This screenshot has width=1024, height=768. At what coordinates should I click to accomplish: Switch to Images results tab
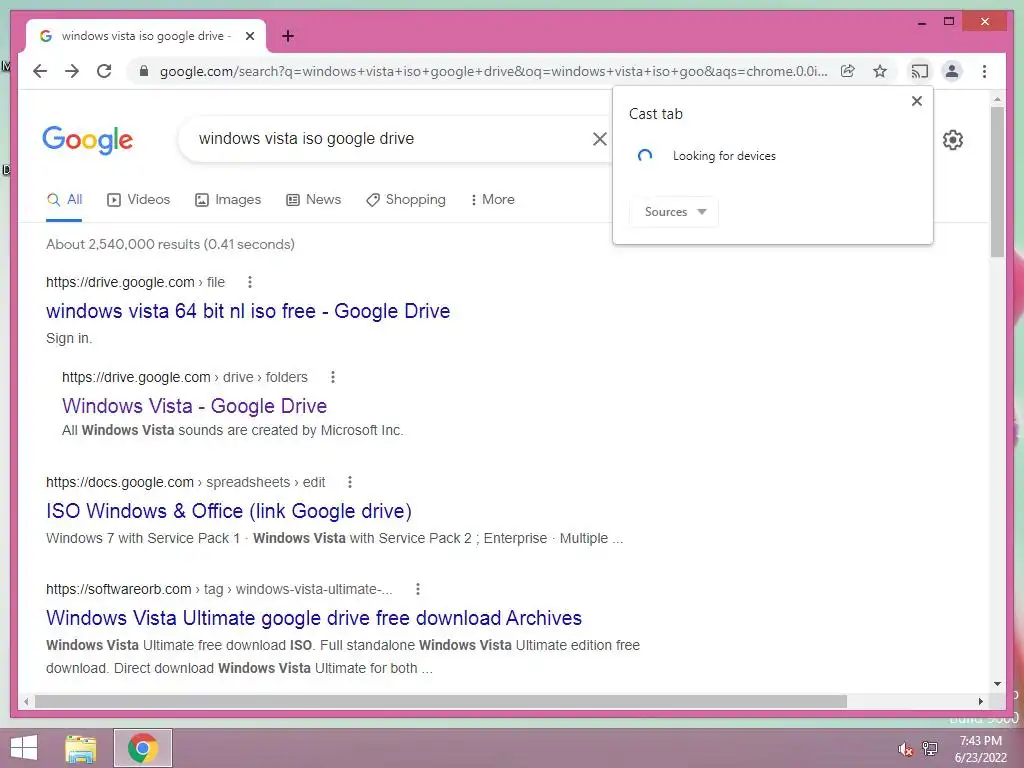228,199
